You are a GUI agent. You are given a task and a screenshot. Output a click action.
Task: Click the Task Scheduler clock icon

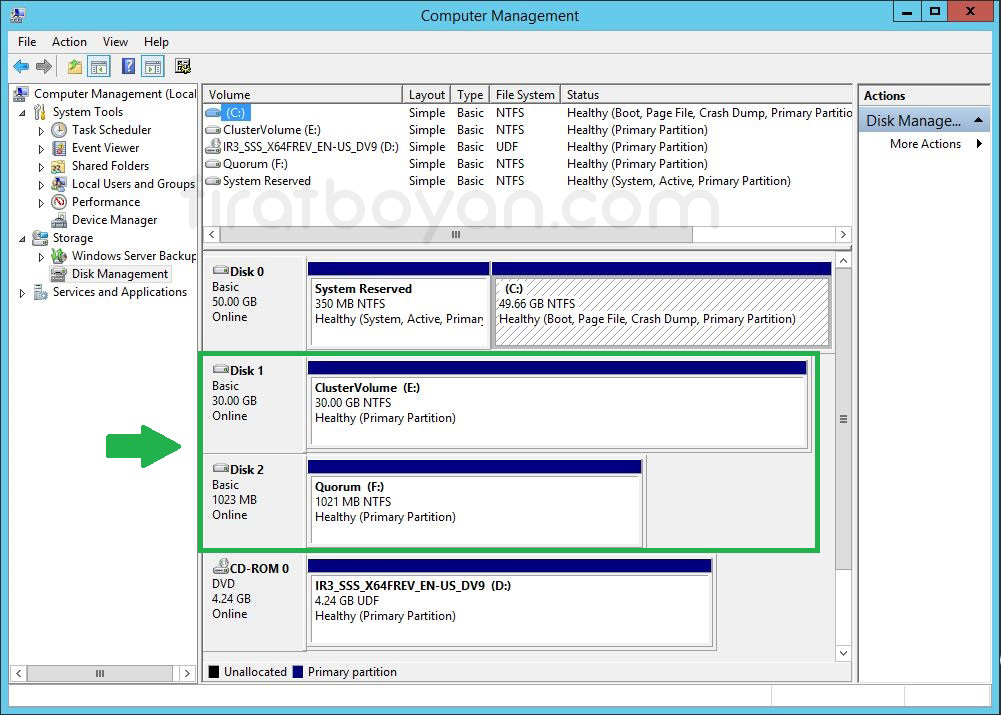click(59, 130)
